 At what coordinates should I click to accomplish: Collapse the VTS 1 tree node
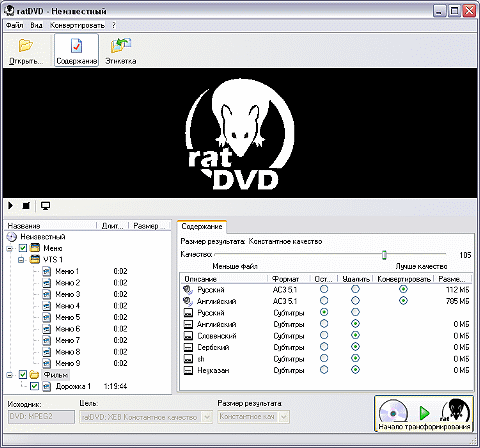click(21, 260)
